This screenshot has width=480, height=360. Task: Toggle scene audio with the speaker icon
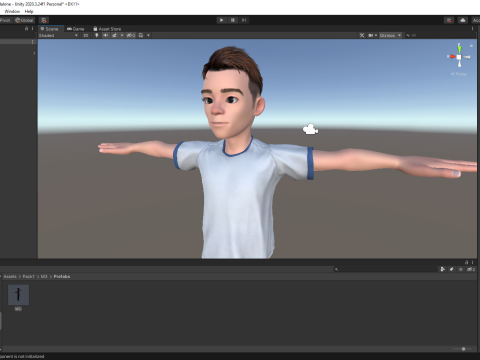[106, 35]
